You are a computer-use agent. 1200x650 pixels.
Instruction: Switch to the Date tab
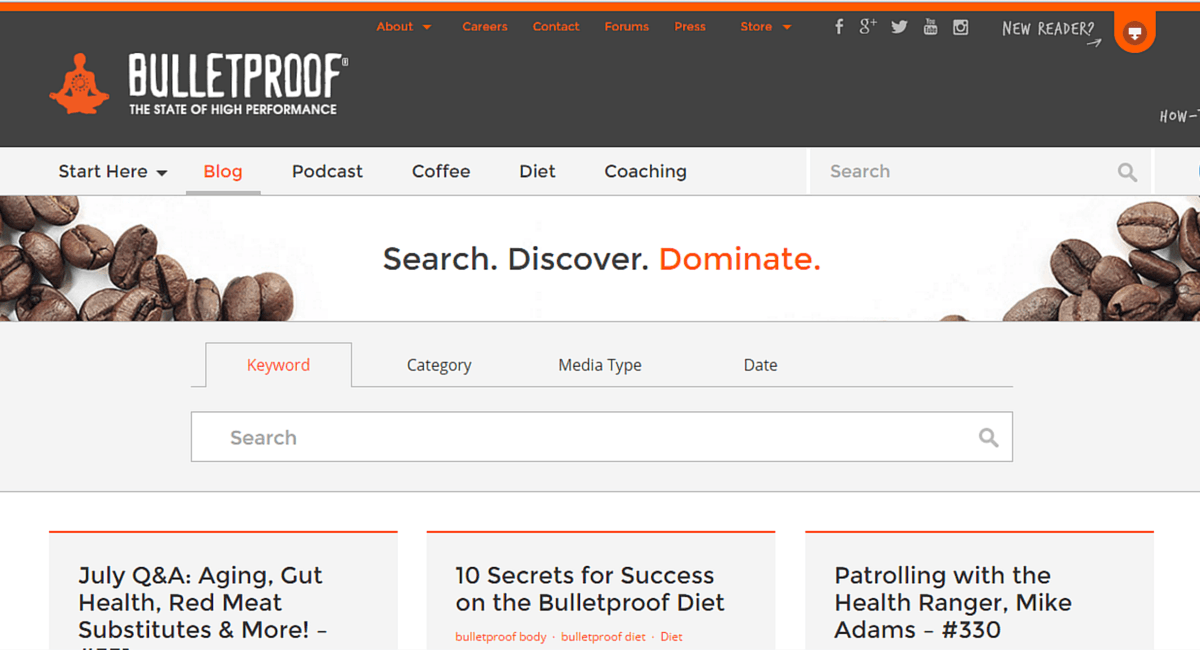(760, 365)
